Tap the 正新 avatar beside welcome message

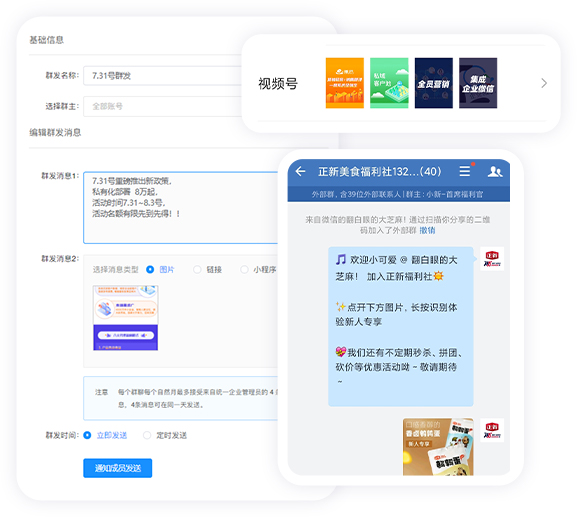(492, 259)
